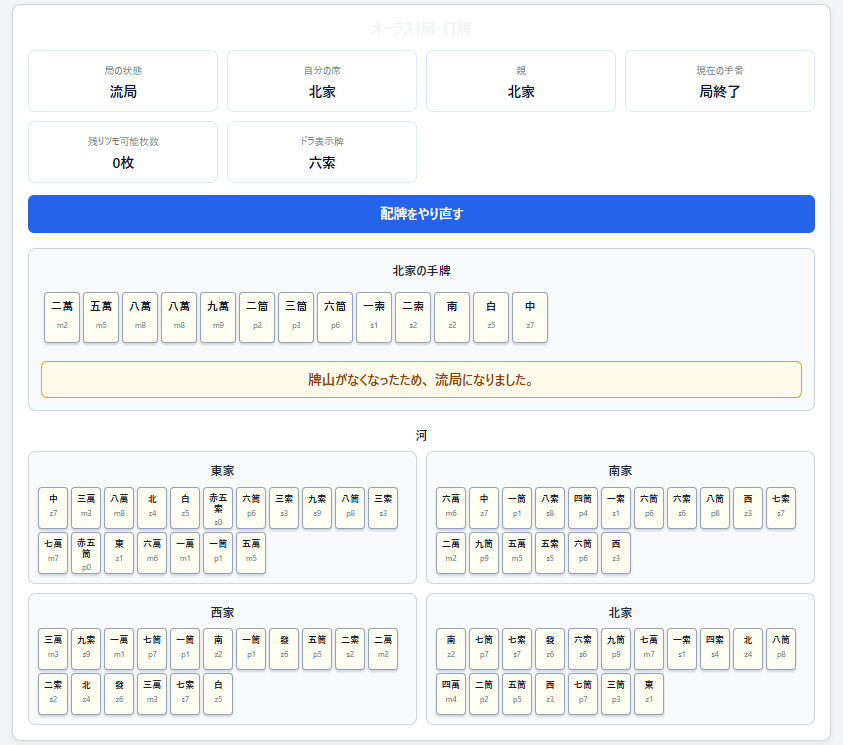Viewport: 843px width, 745px height.
Task: Click the 一萬 tile in 西家's river
Action: (x=119, y=649)
